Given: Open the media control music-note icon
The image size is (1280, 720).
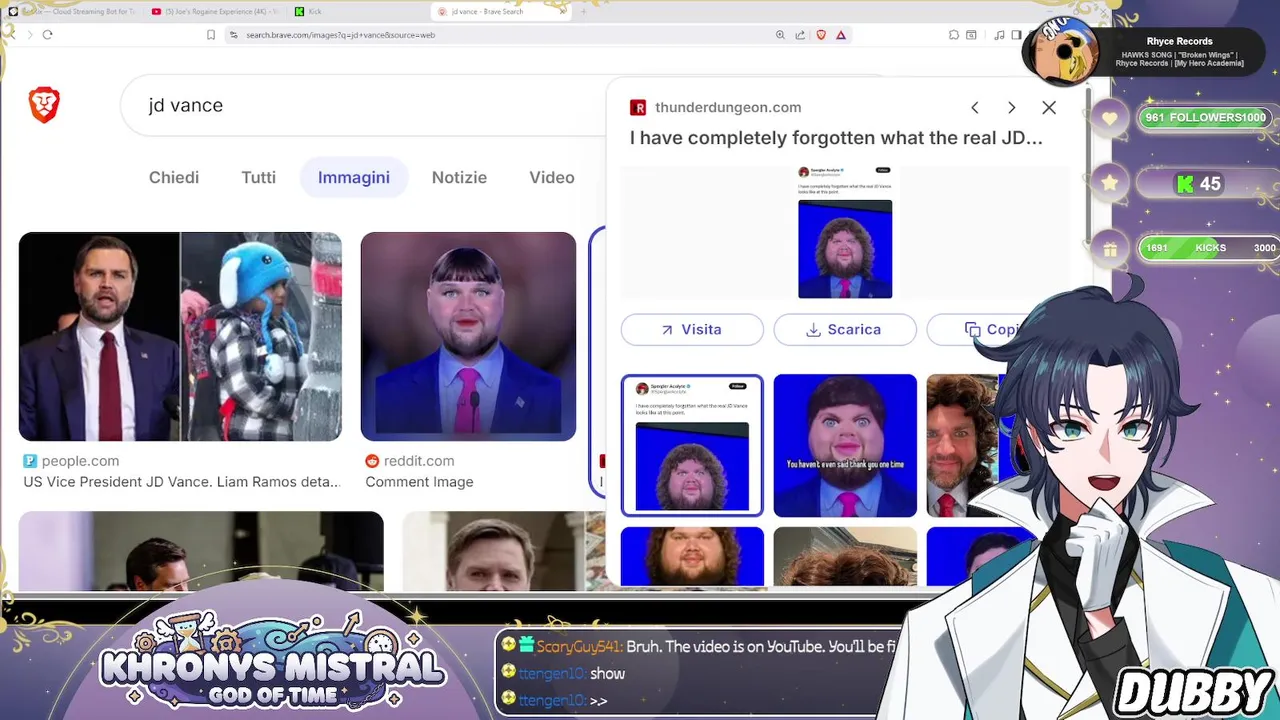Looking at the screenshot, I should coord(999,34).
